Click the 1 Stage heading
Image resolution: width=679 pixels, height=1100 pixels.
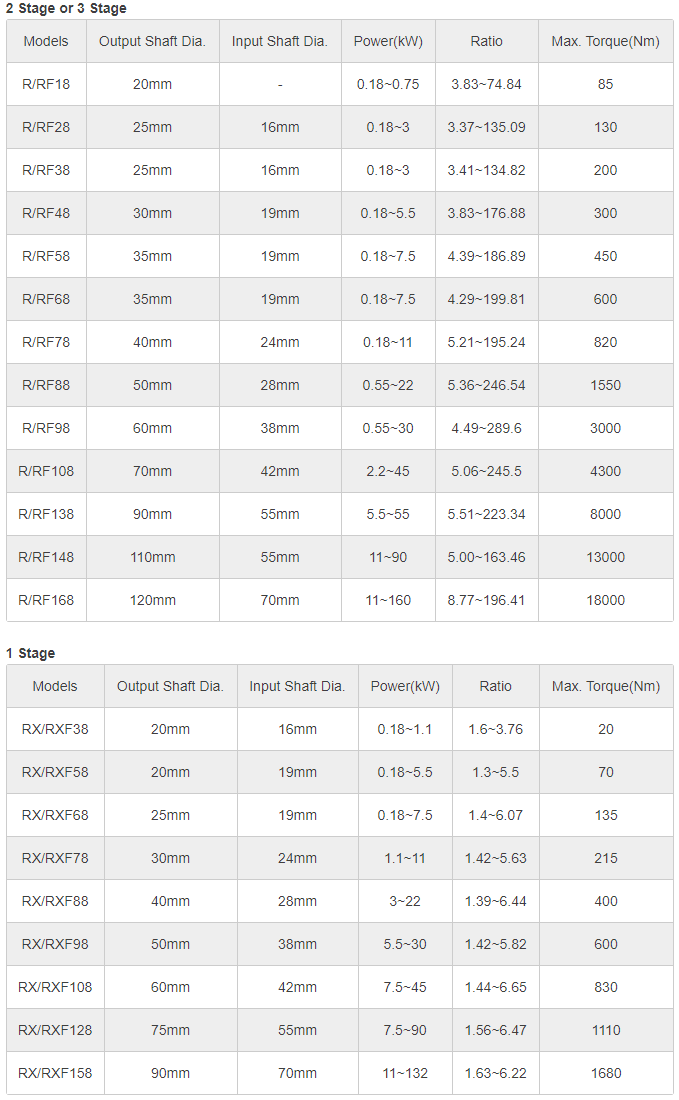[x=31, y=653]
